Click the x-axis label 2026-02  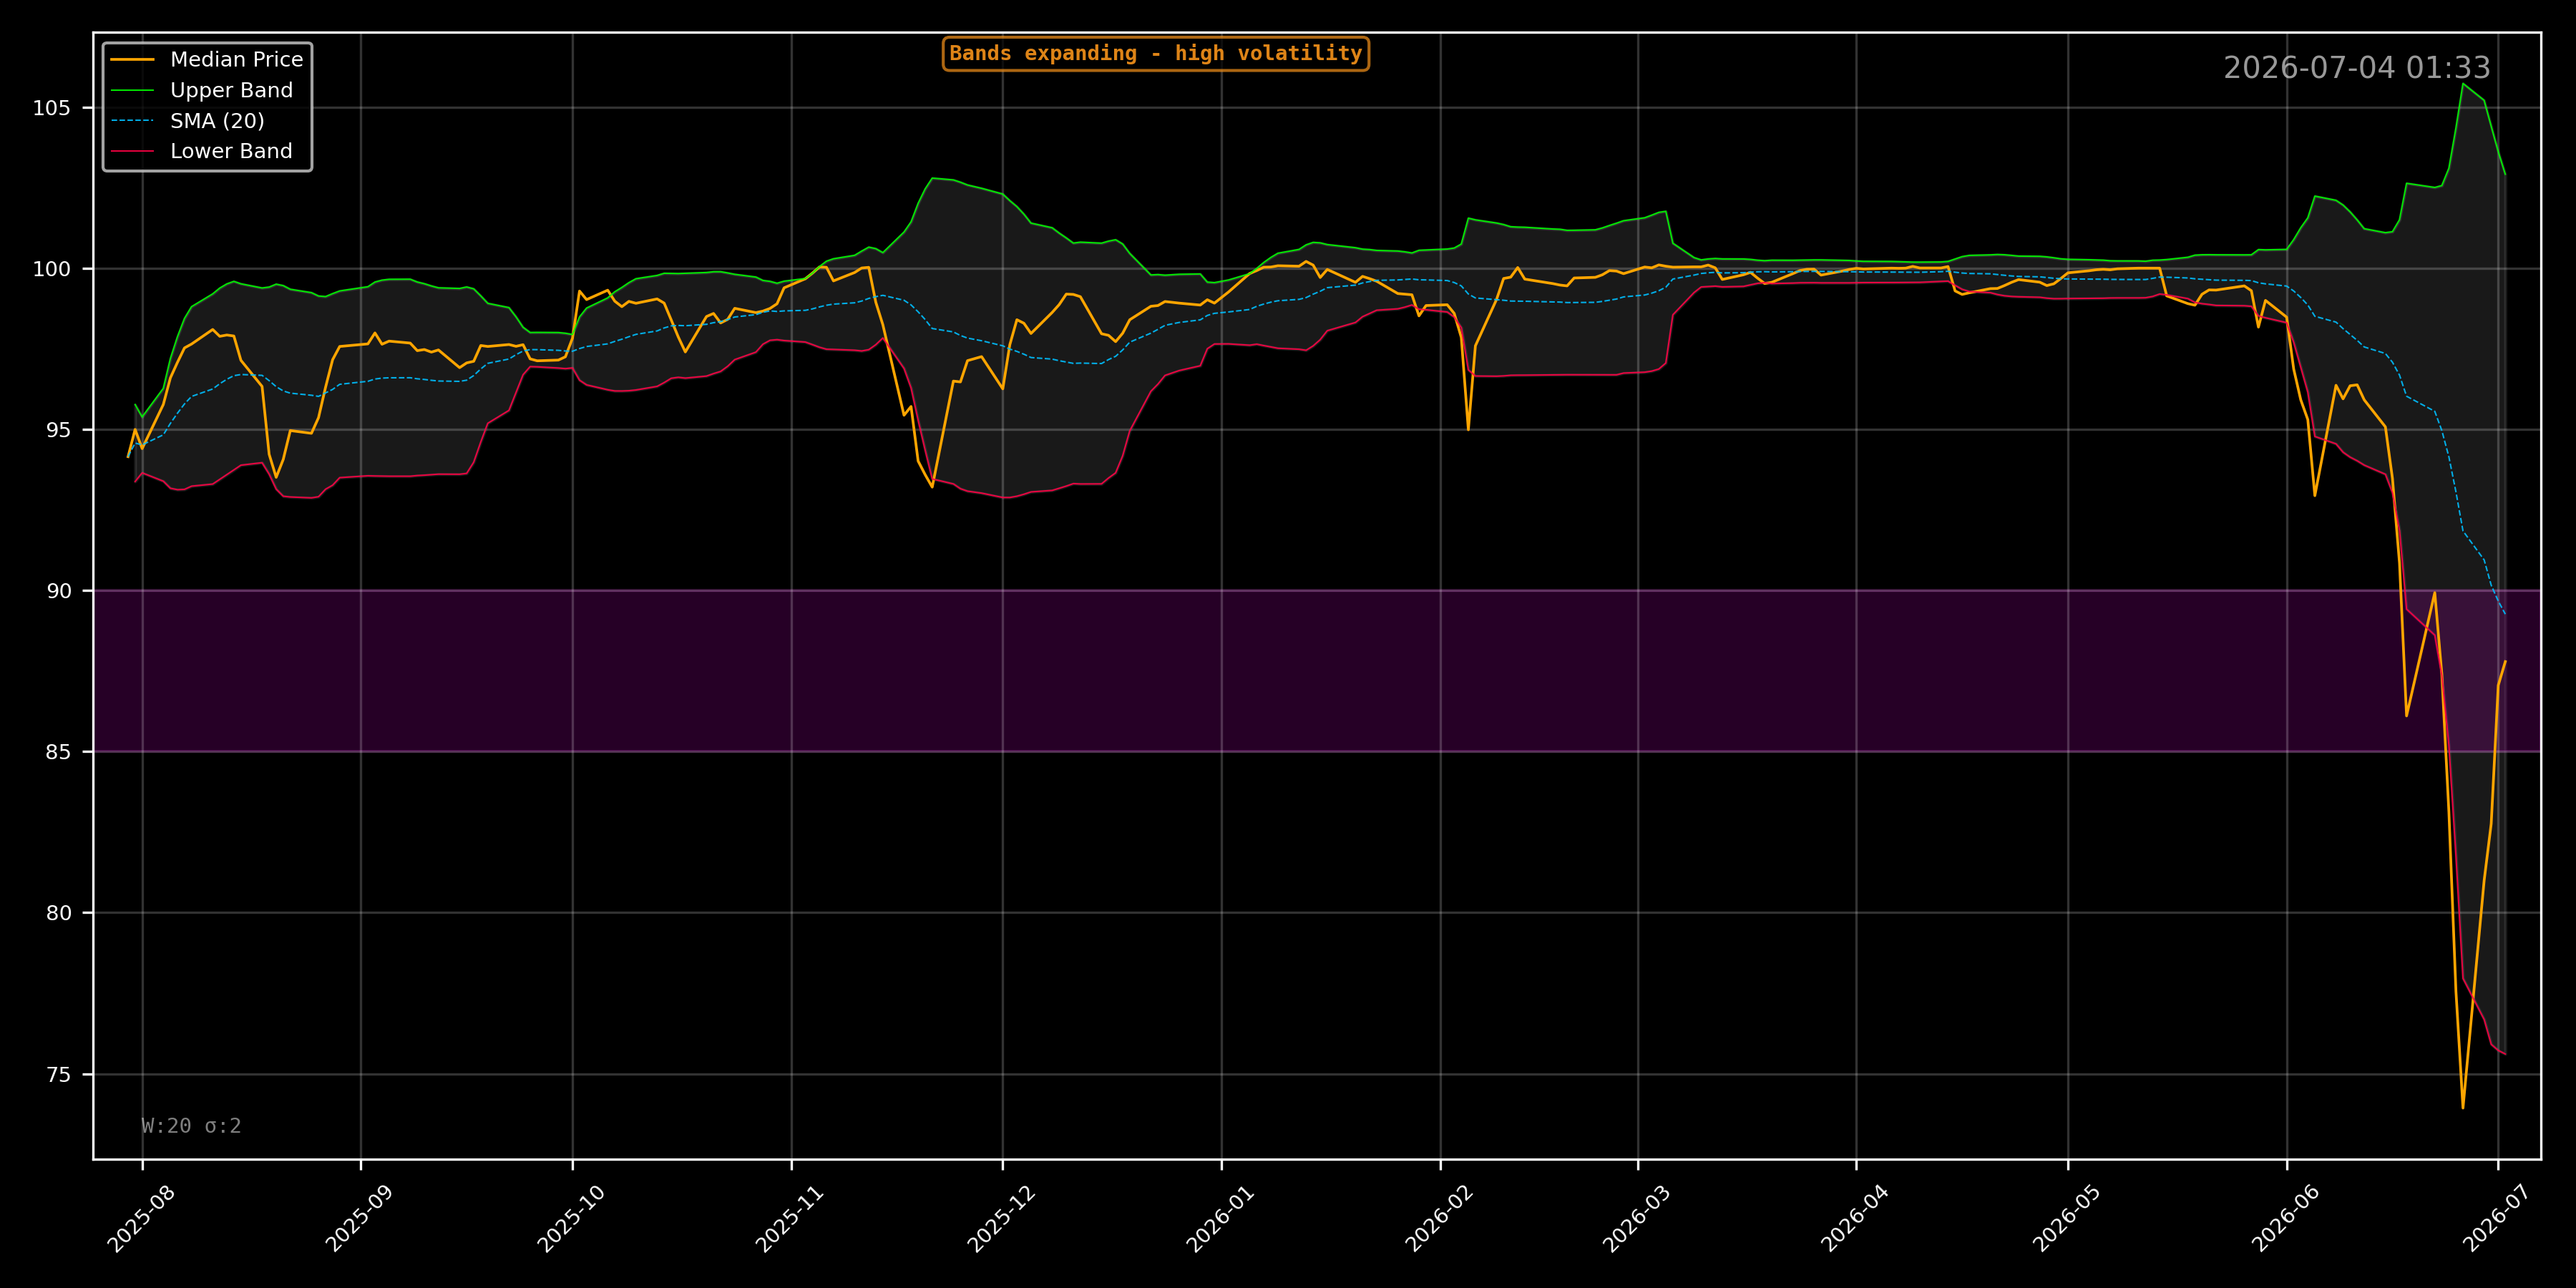tap(1440, 1218)
